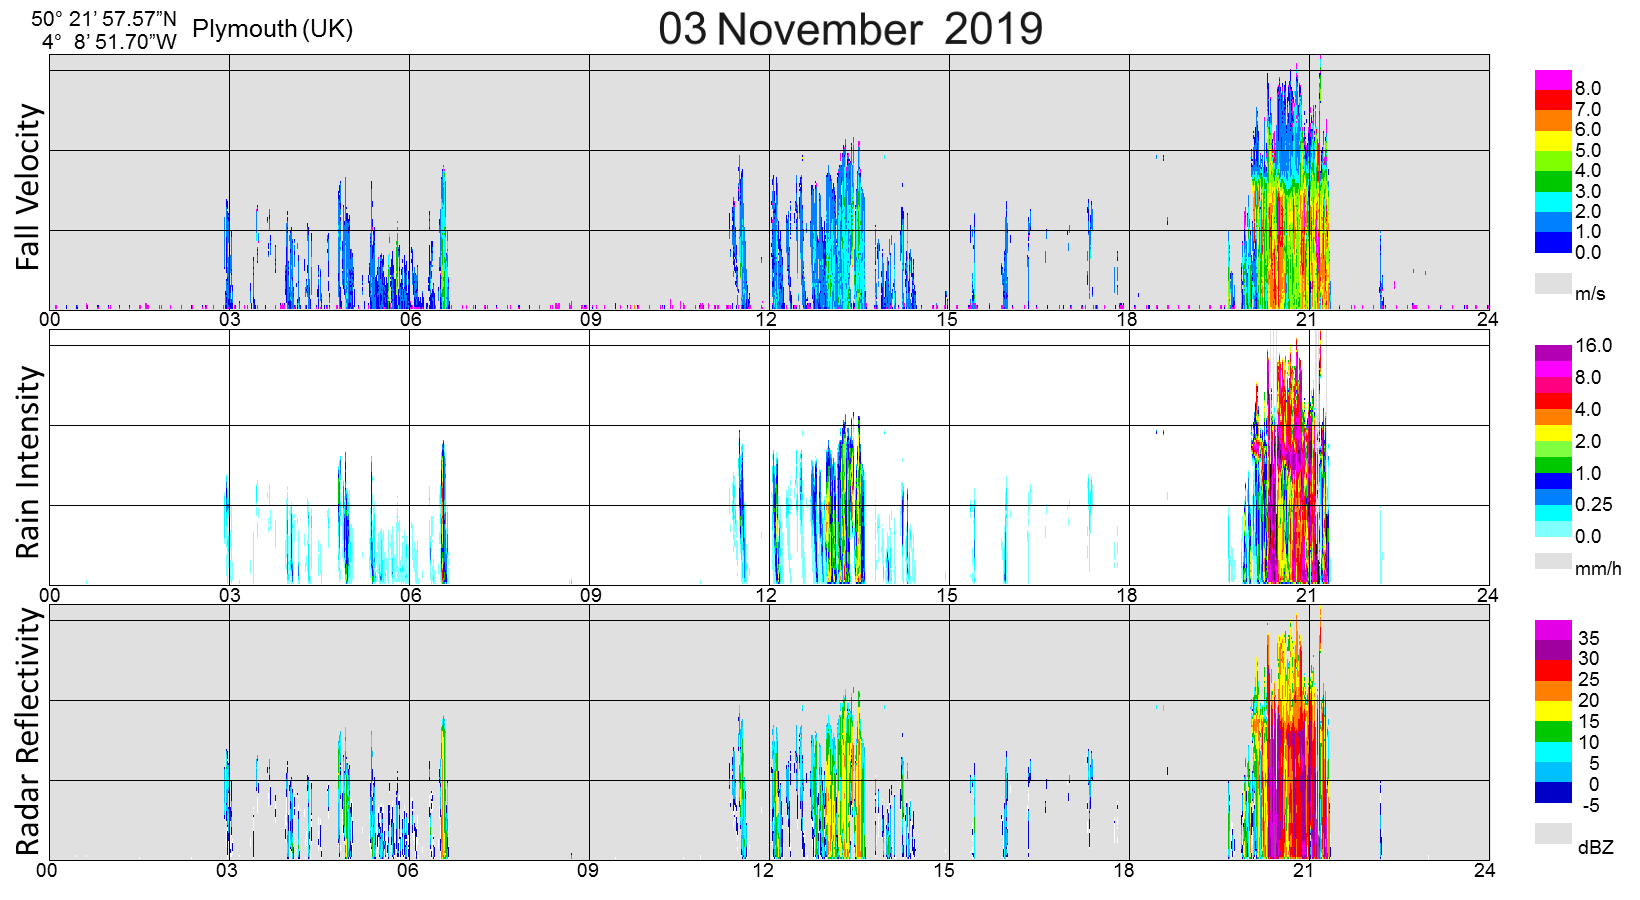Click hour label '15' under Rain Intensity panel

[946, 596]
